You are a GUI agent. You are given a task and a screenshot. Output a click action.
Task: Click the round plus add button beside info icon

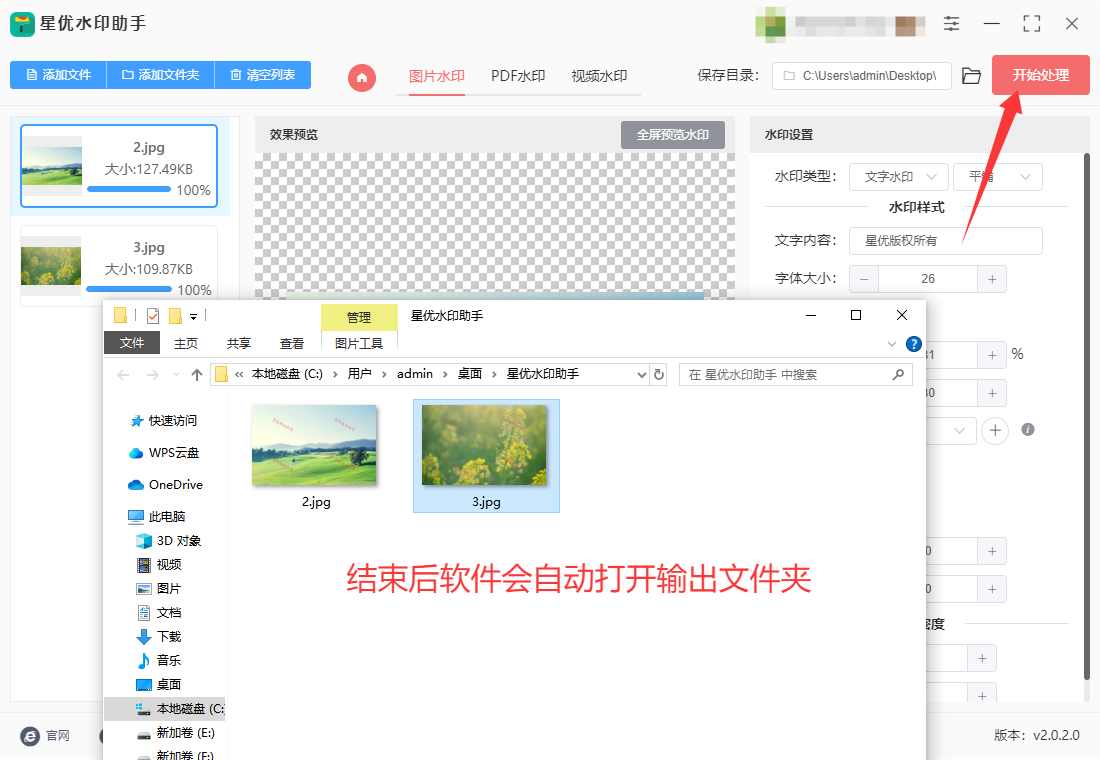995,430
